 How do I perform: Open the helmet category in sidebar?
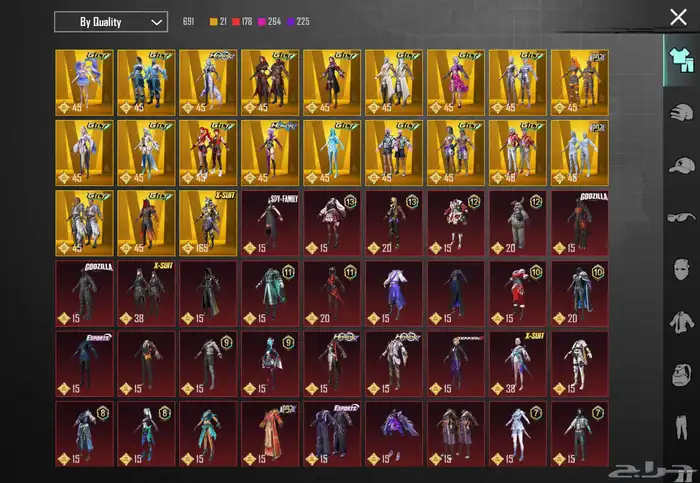(680, 112)
